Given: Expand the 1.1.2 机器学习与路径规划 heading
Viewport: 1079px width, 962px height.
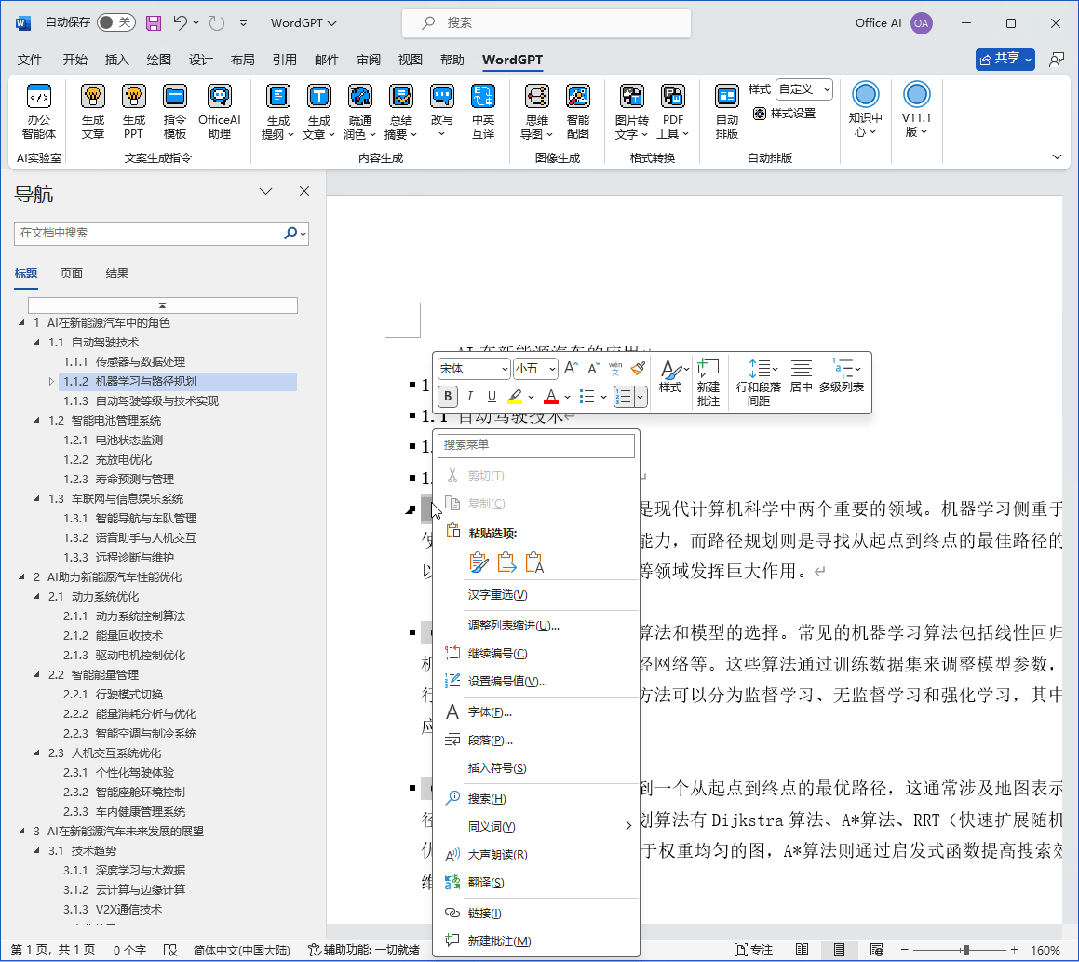Looking at the screenshot, I should pos(52,381).
